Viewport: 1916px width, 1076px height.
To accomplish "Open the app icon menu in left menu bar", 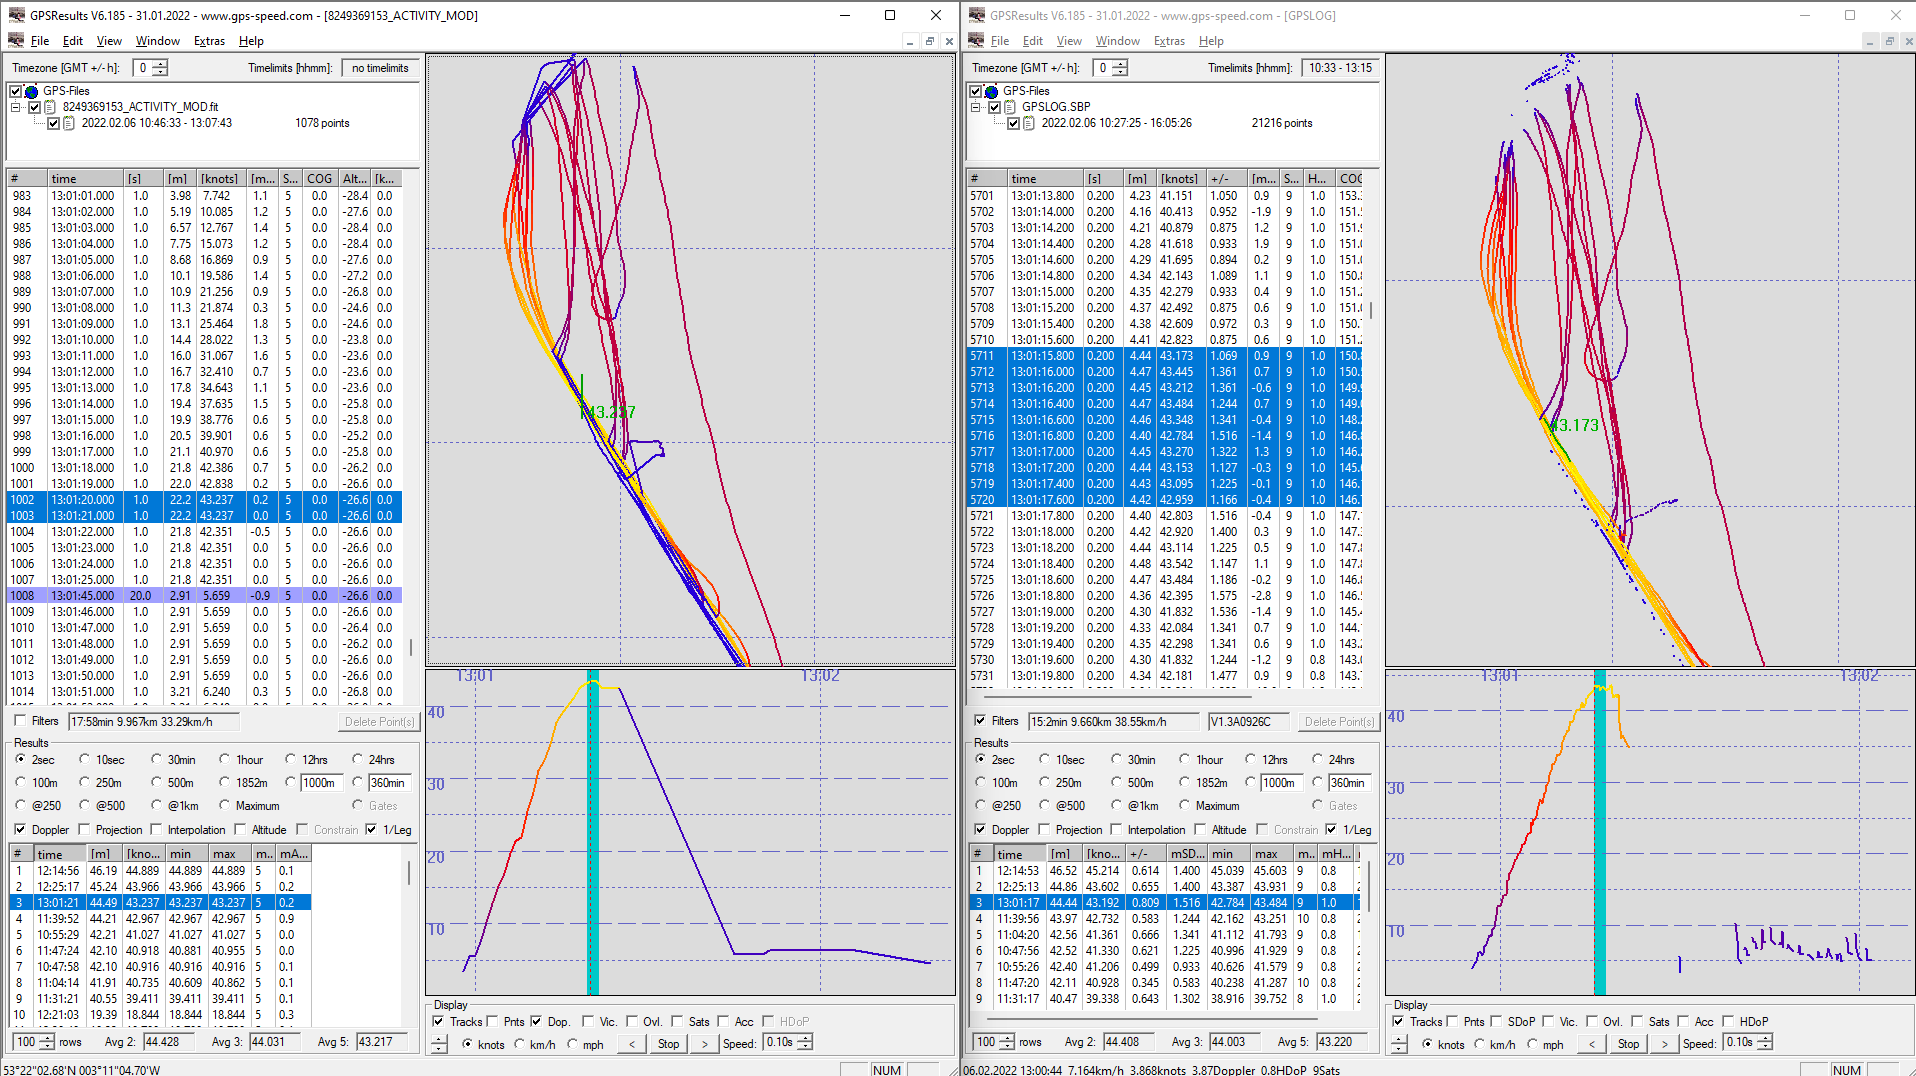I will pyautogui.click(x=16, y=41).
